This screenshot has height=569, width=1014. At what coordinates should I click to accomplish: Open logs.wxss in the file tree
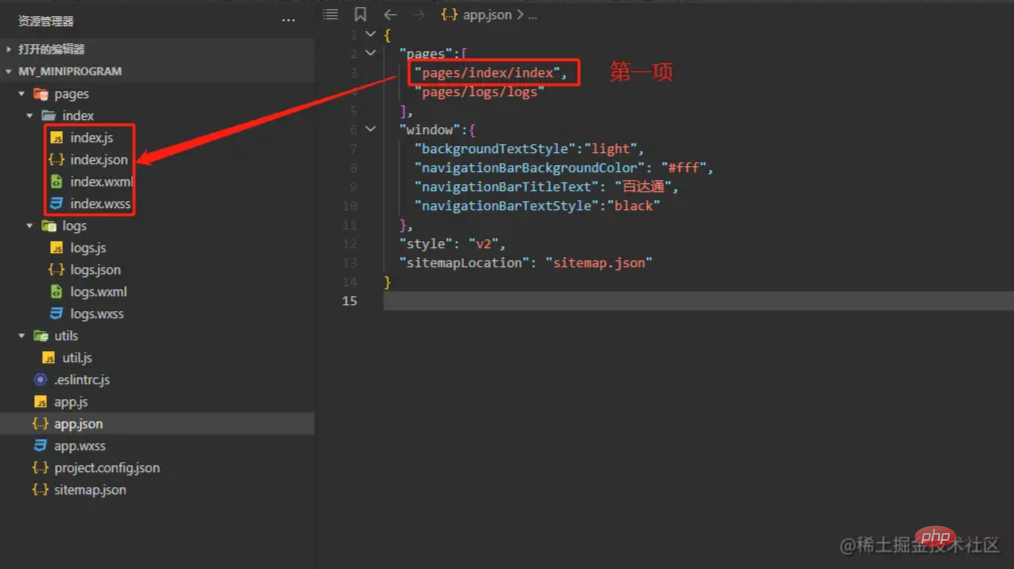click(x=97, y=314)
